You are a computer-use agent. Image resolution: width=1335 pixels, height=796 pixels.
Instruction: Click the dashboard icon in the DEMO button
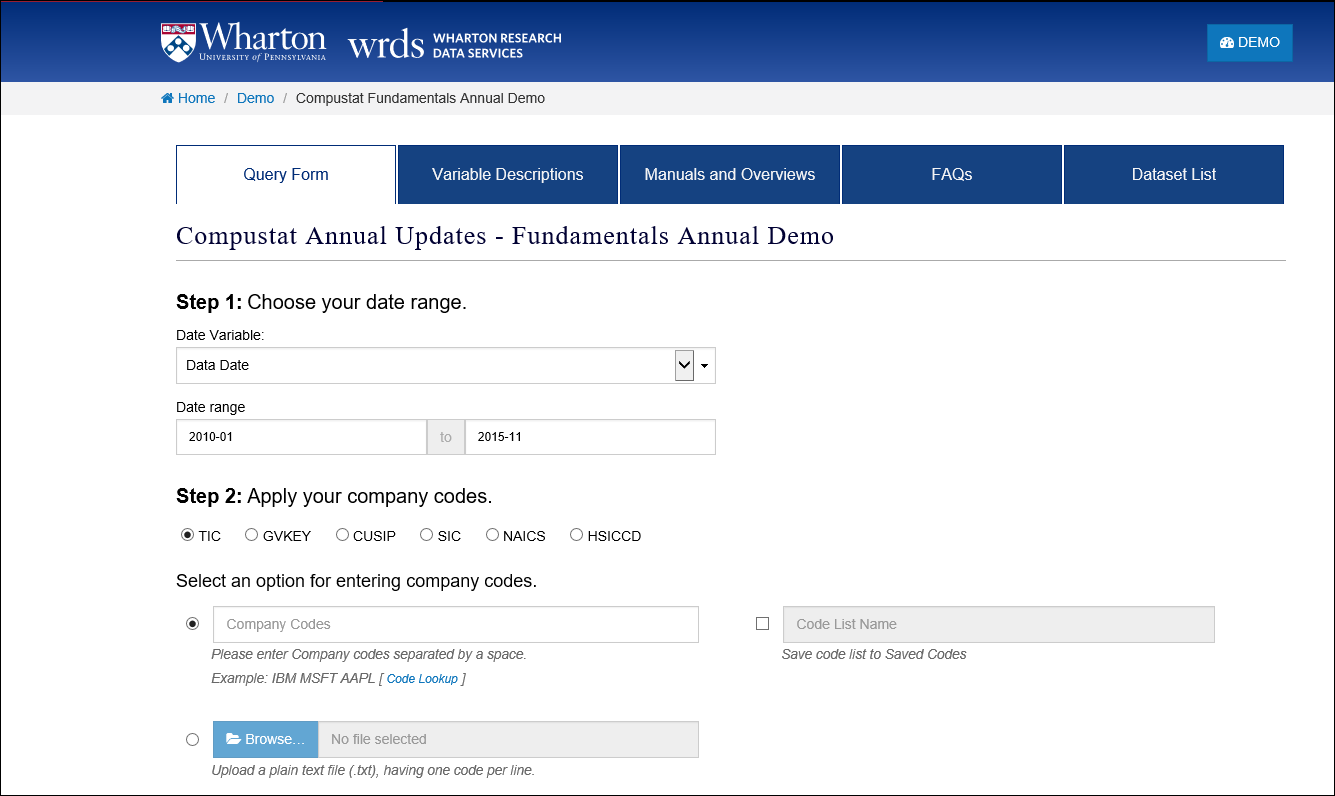(x=1227, y=43)
